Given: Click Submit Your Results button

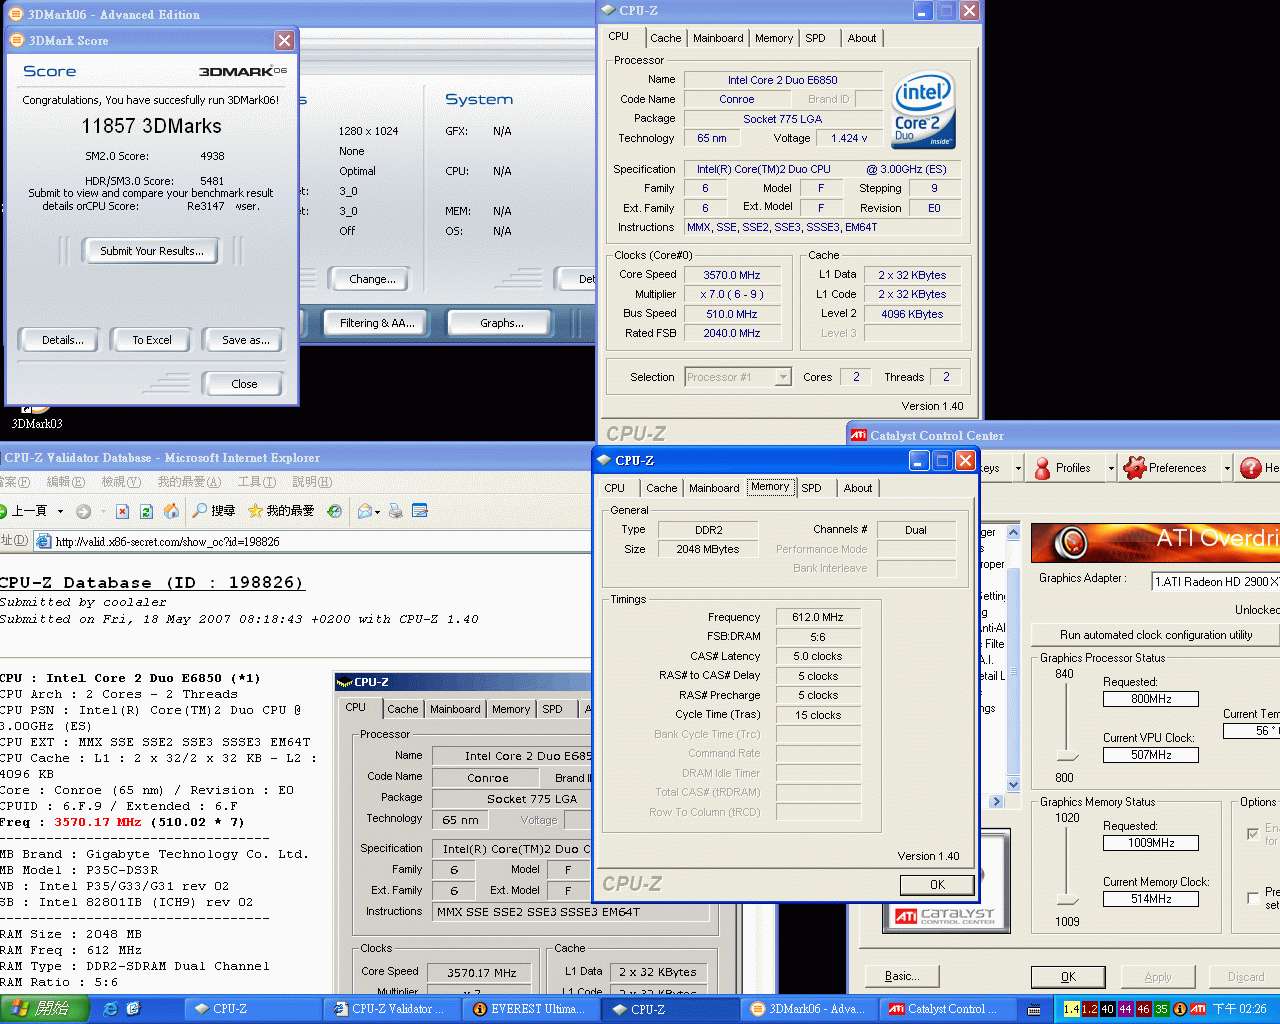Looking at the screenshot, I should [x=152, y=251].
